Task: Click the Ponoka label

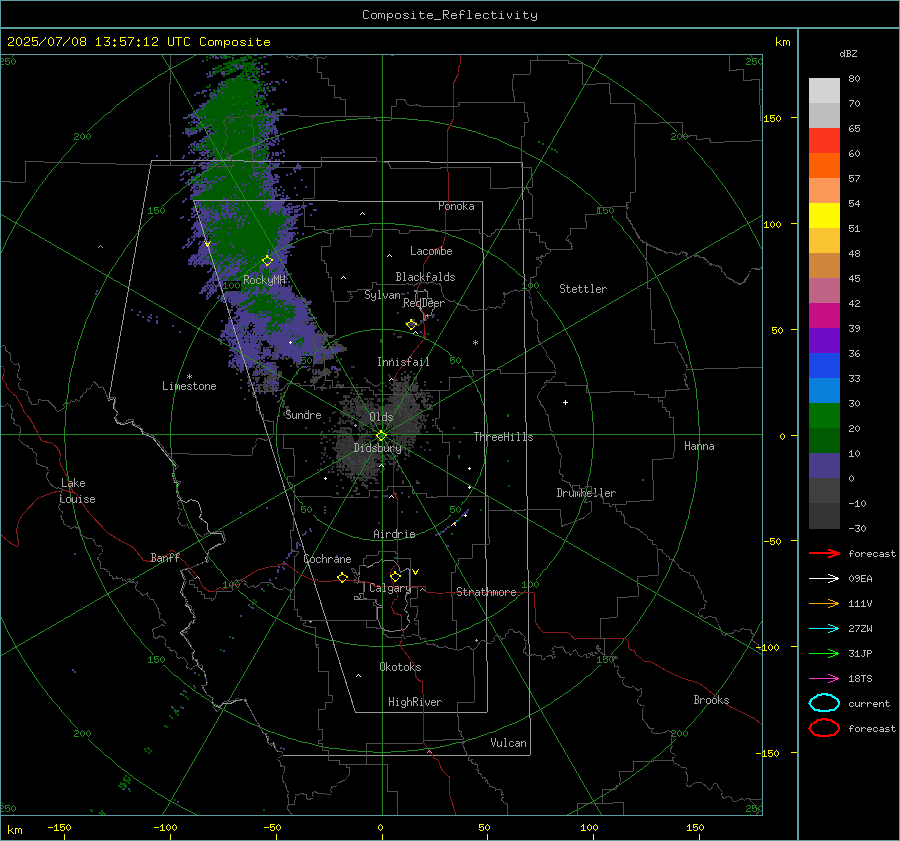Action: click(x=456, y=206)
